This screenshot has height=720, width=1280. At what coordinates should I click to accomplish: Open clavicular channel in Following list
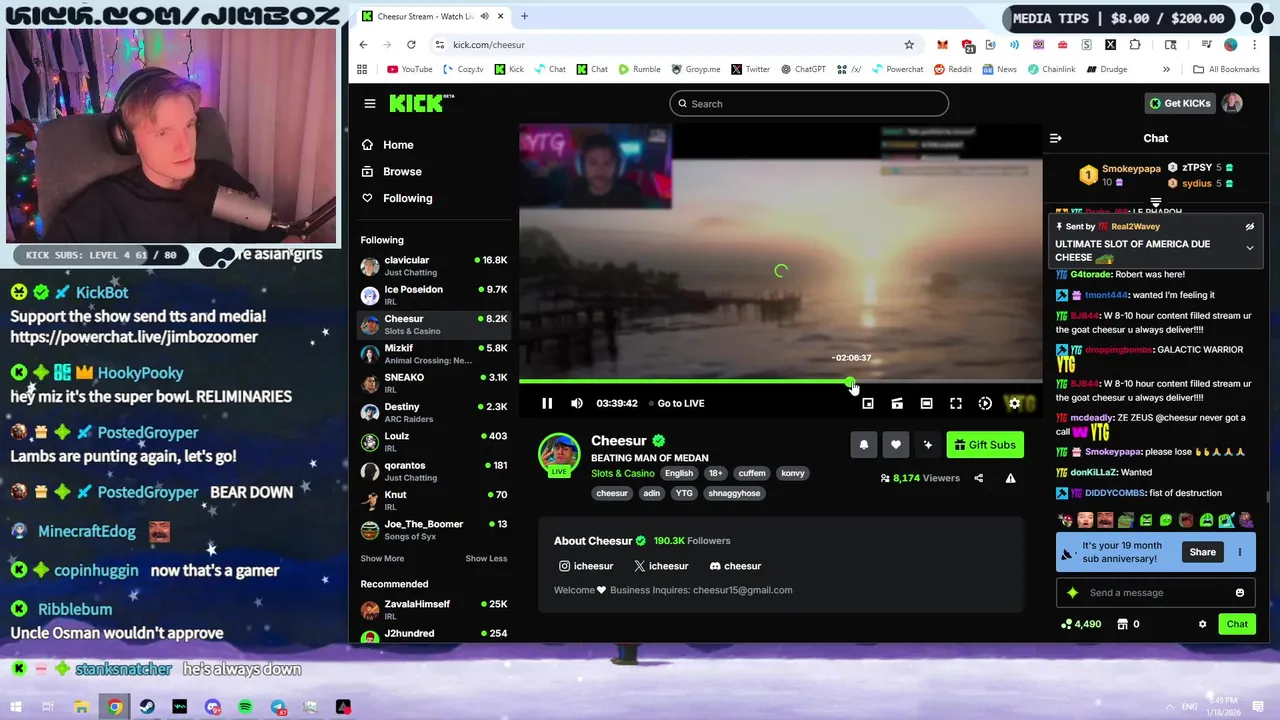[x=434, y=265]
